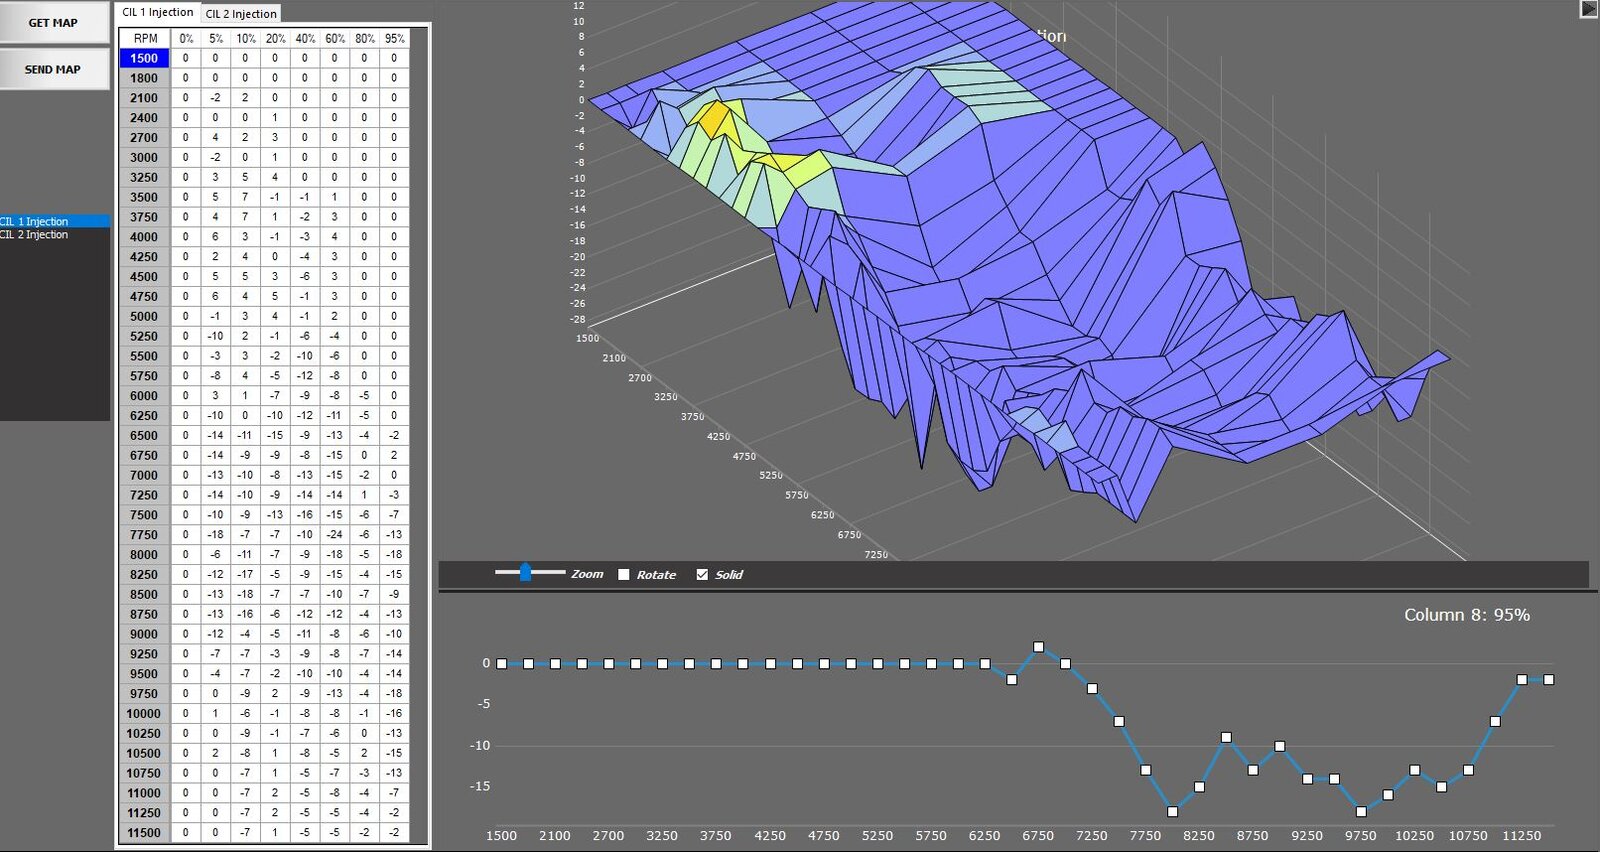1600x852 pixels.
Task: Select CIL 2 Injection in left list
Action: [35, 235]
